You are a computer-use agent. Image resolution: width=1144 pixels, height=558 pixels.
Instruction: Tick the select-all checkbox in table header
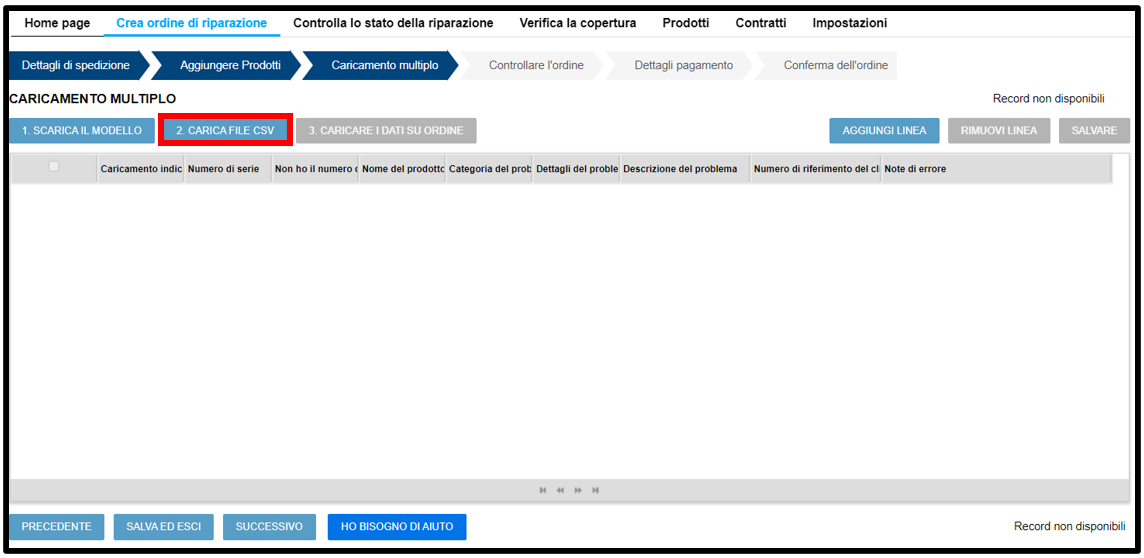coord(54,167)
